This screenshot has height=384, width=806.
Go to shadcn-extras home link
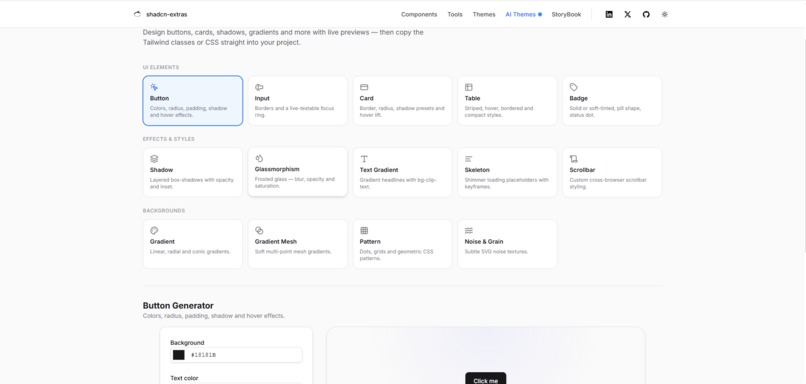coord(167,14)
